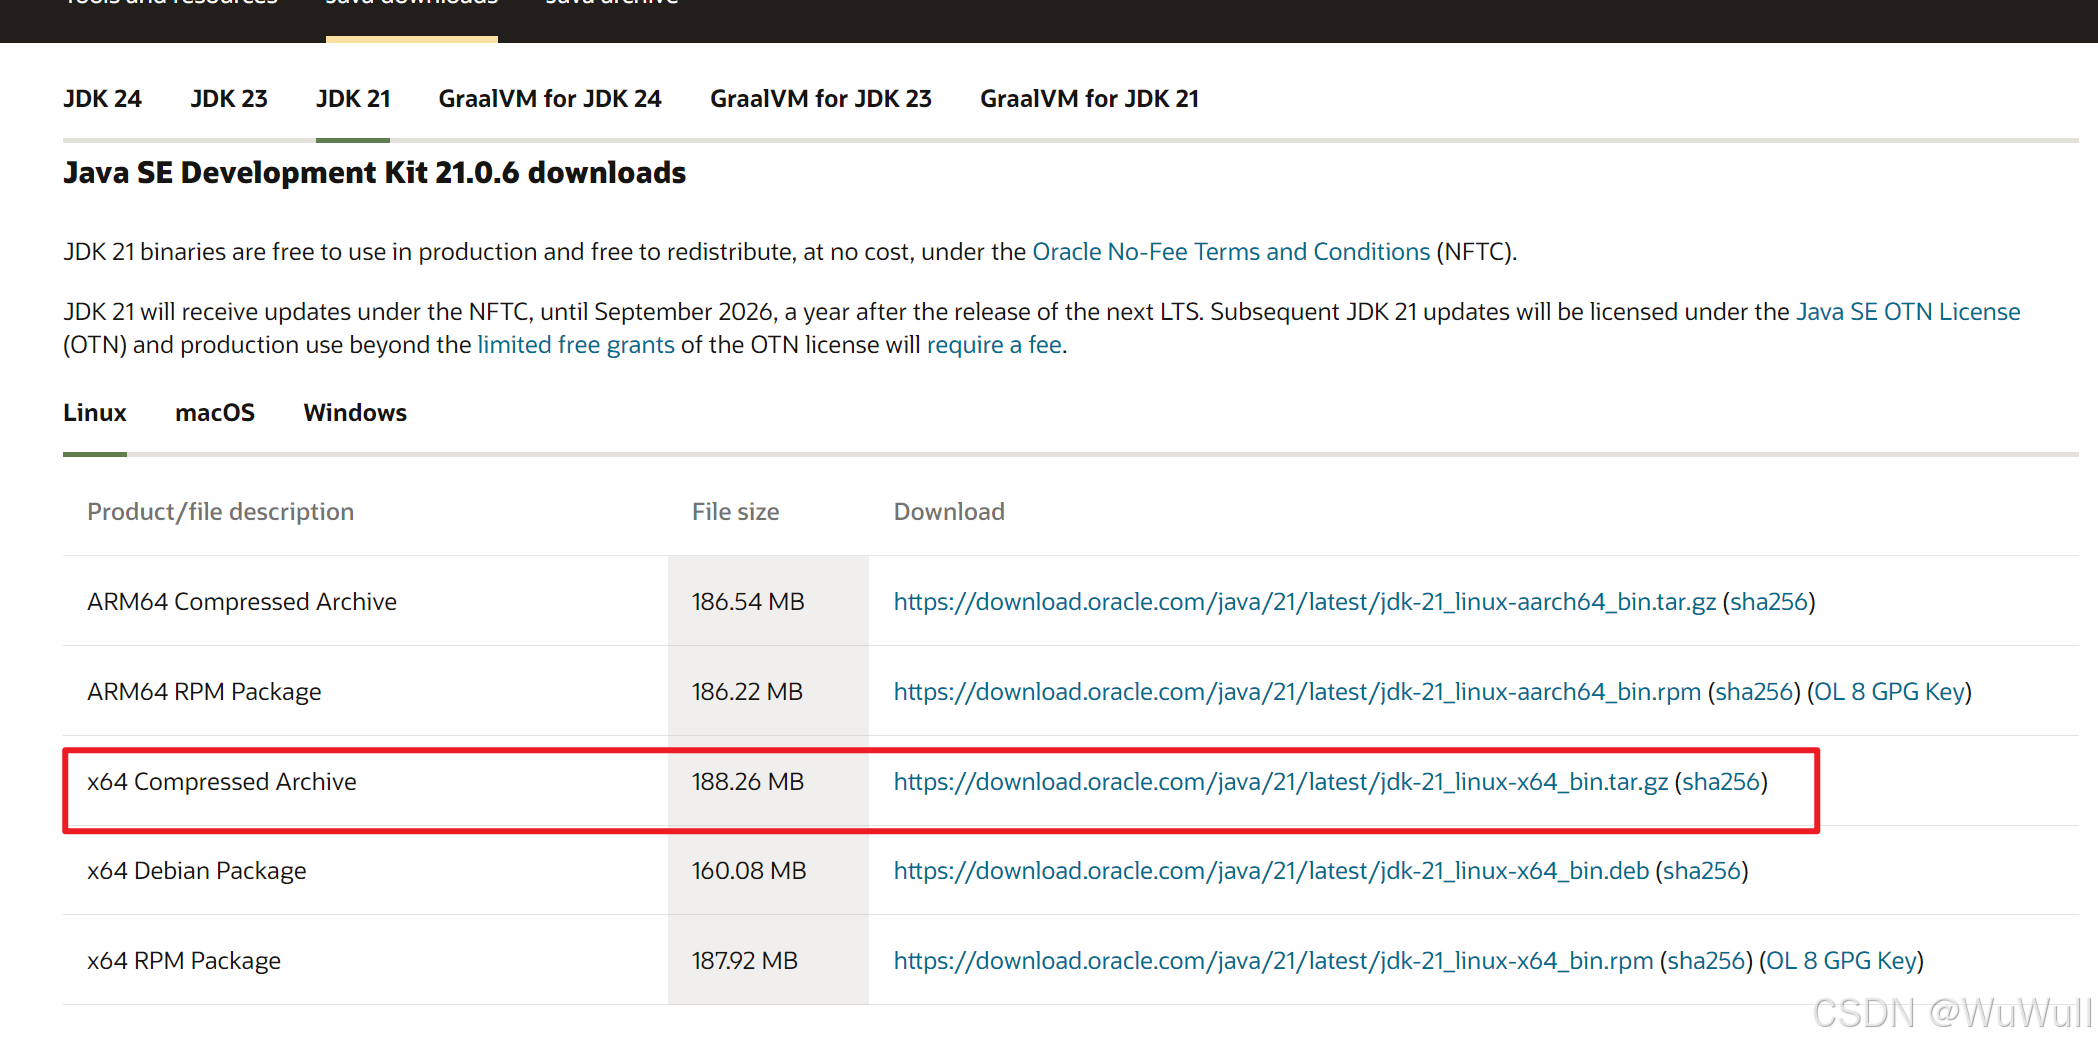Open the Java SE OTN License link

(x=1908, y=312)
